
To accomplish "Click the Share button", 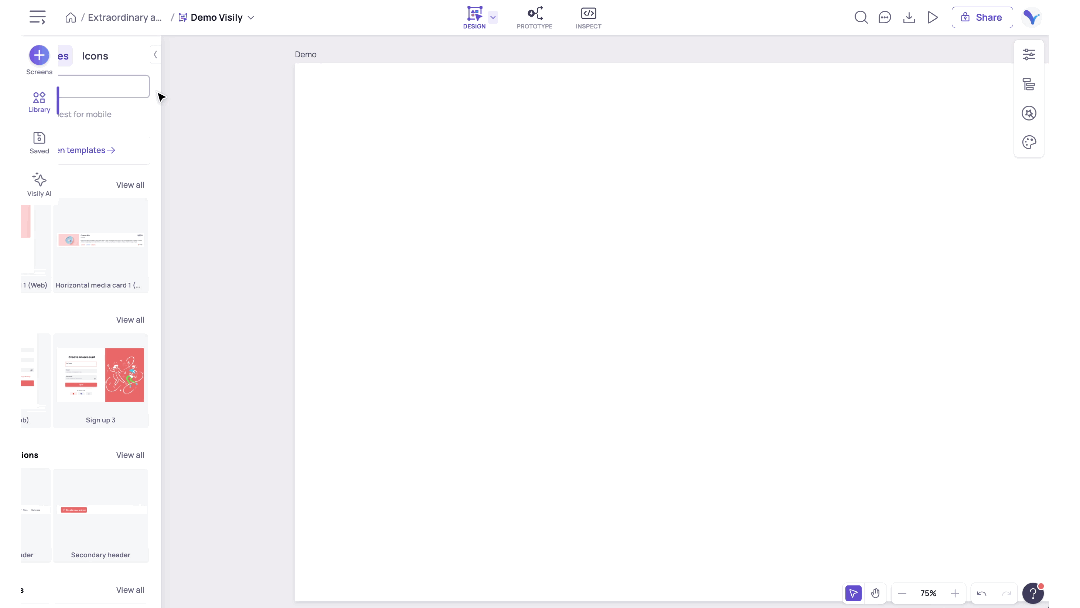I will click(x=981, y=17).
